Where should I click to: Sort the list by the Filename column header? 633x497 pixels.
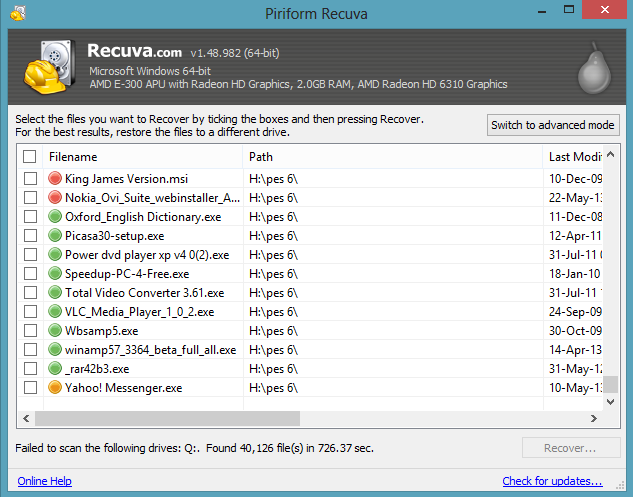point(142,157)
